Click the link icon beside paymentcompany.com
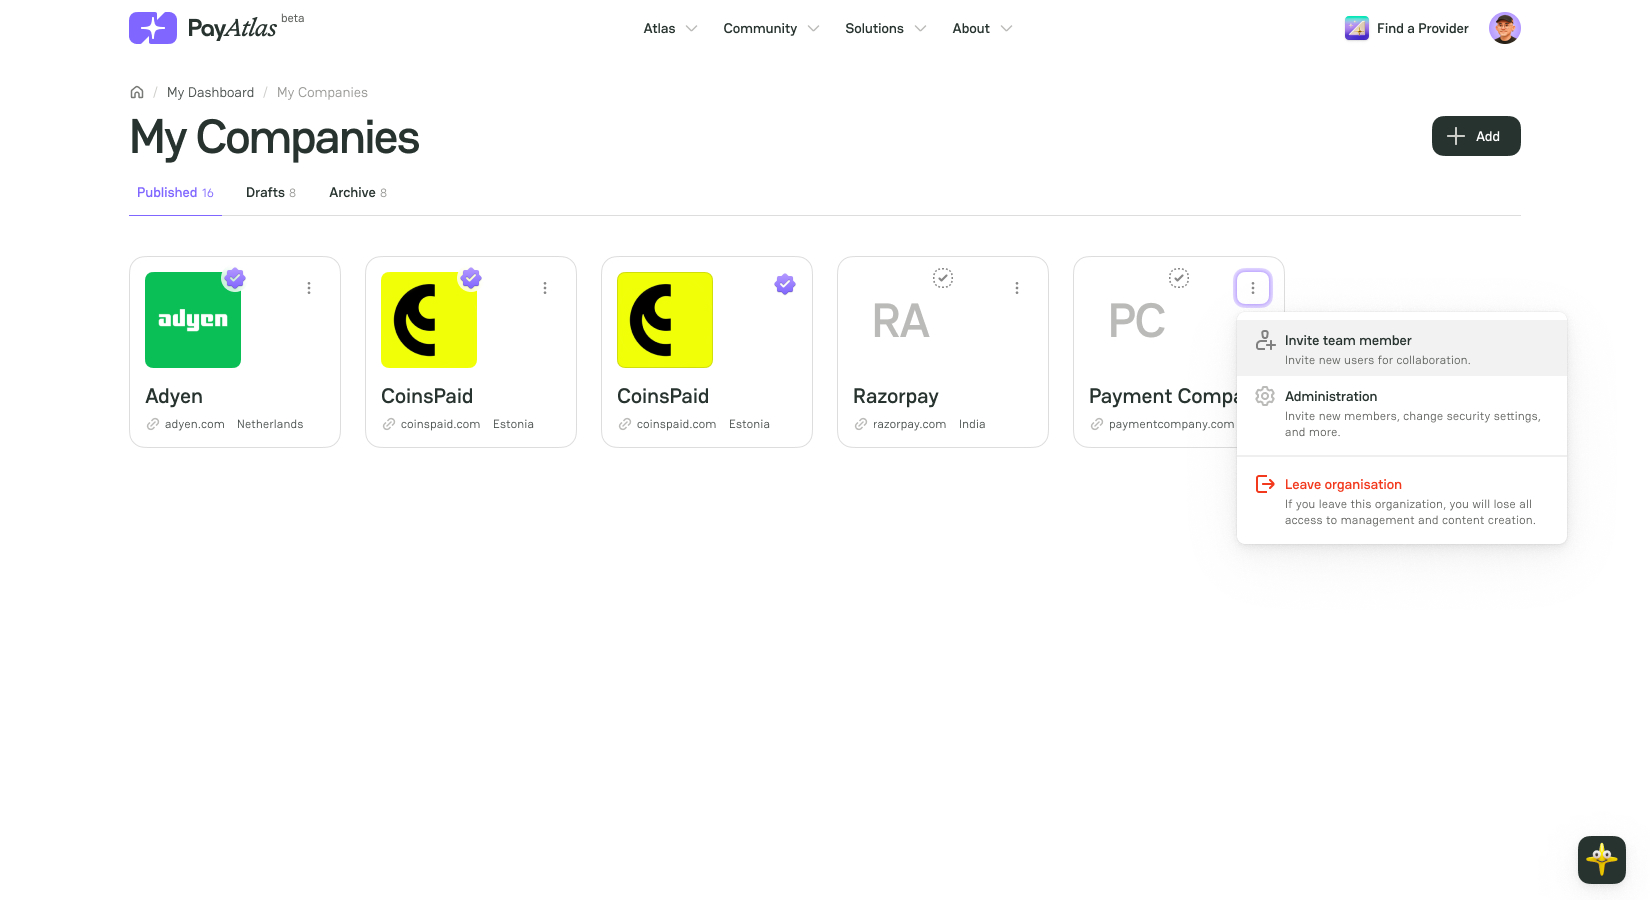This screenshot has width=1650, height=900. point(1097,424)
